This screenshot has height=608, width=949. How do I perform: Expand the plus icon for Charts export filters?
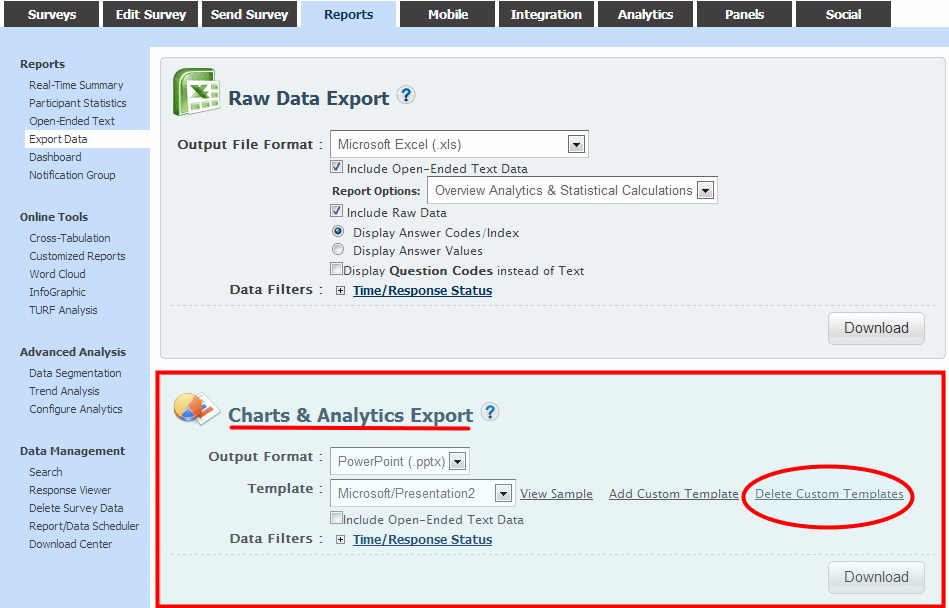click(340, 540)
